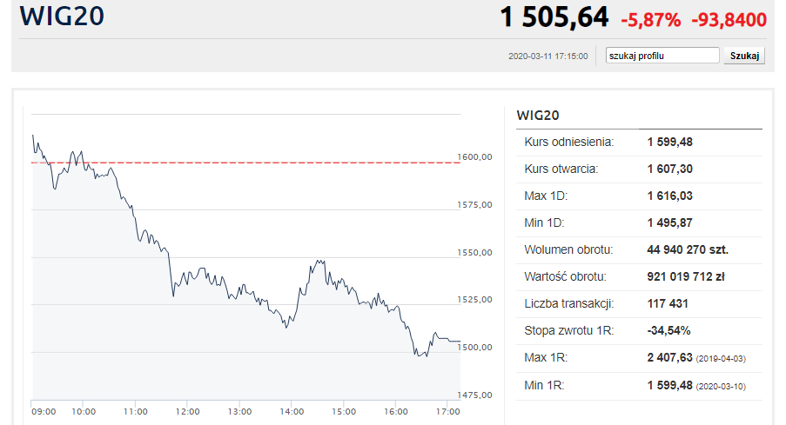
Task: Click the Max 1D value 1 616,03
Action: coord(670,196)
